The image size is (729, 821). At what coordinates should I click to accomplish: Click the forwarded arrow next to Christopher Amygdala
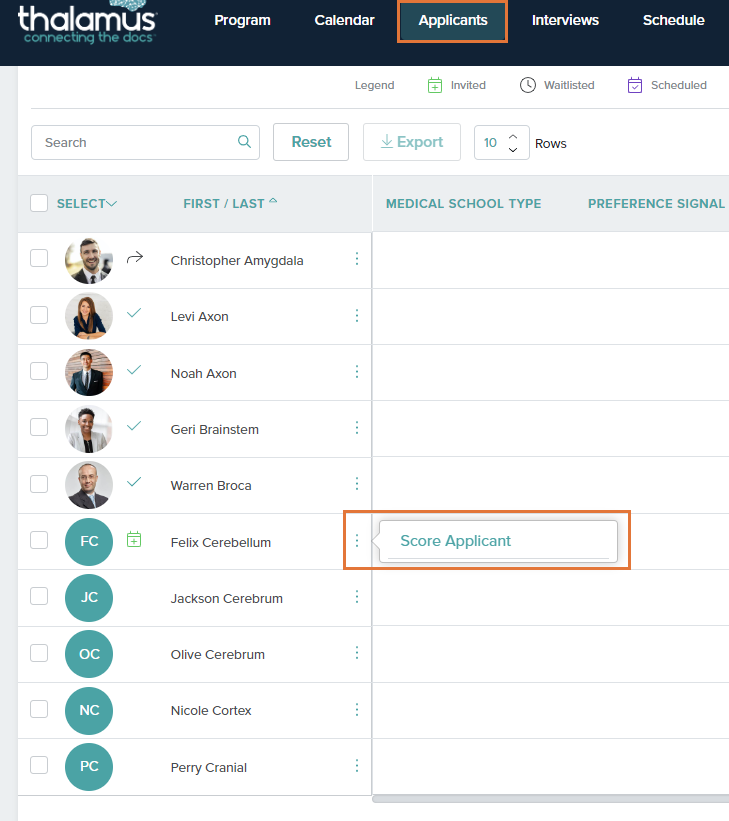(135, 257)
